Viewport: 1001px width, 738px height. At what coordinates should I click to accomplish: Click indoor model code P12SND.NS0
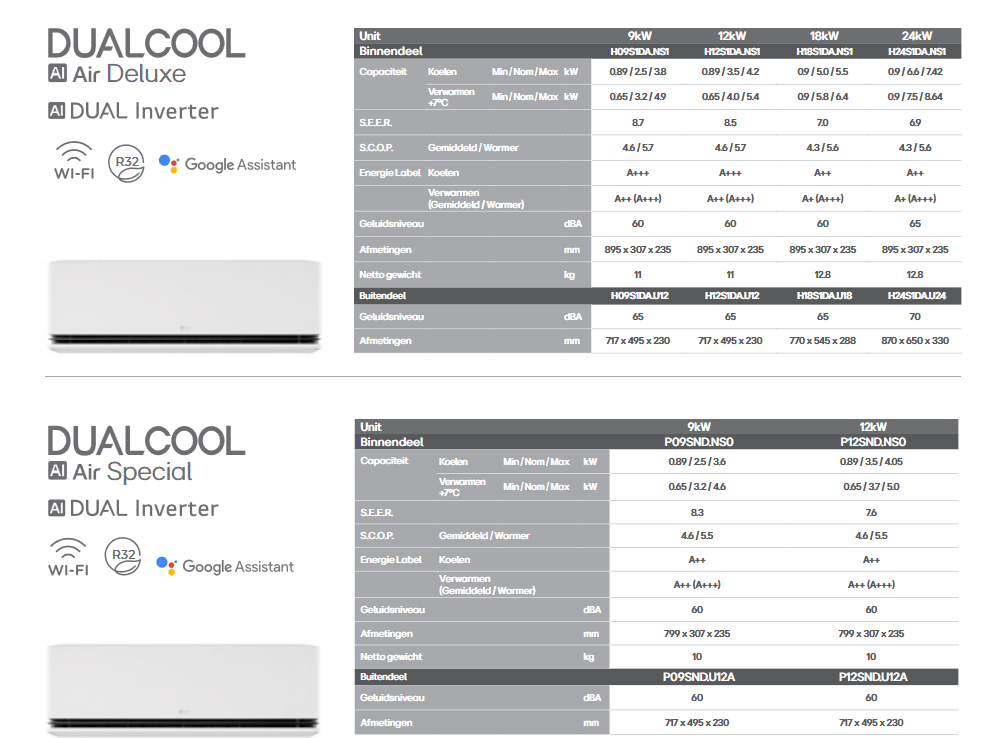873,442
